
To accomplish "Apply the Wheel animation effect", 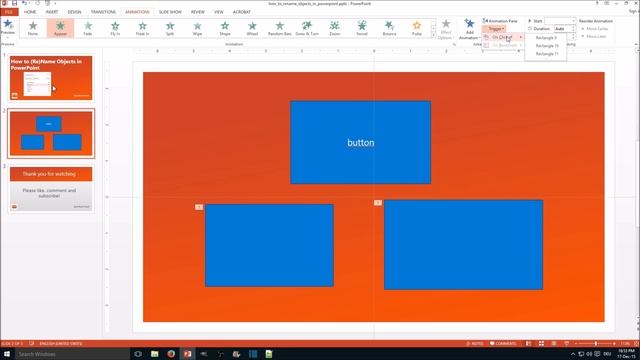I will click(252, 28).
